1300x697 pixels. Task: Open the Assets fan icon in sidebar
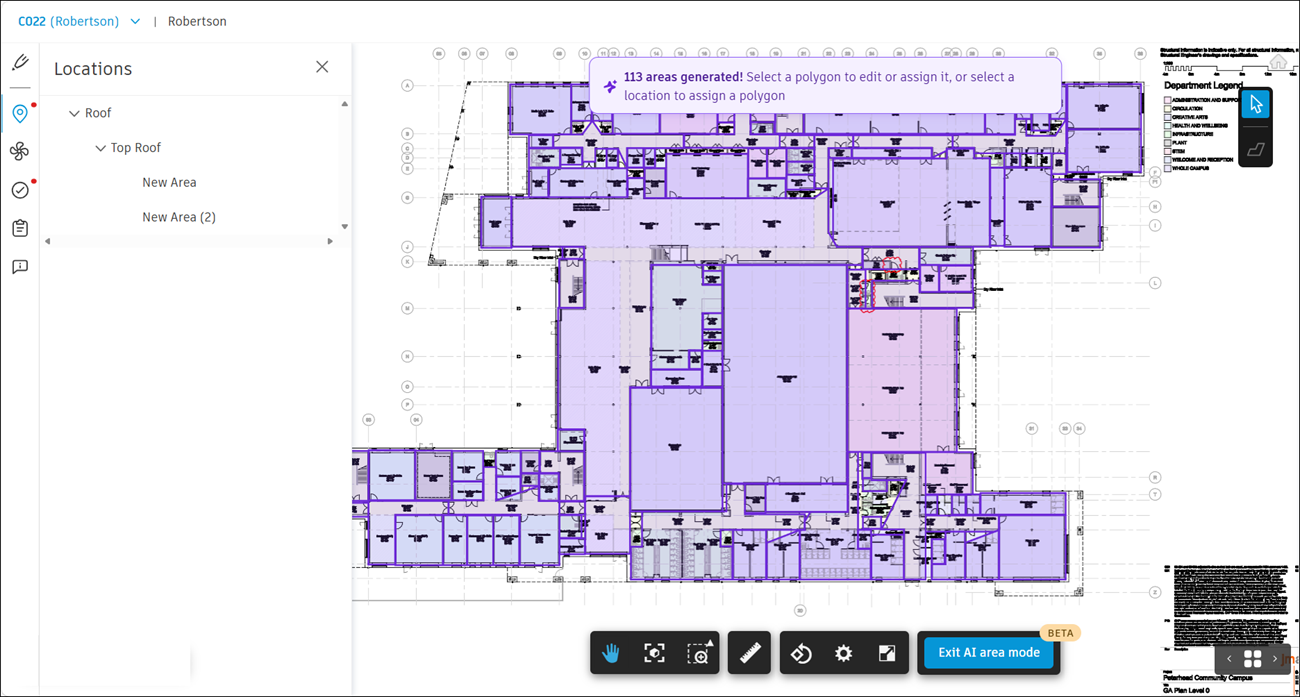click(20, 151)
